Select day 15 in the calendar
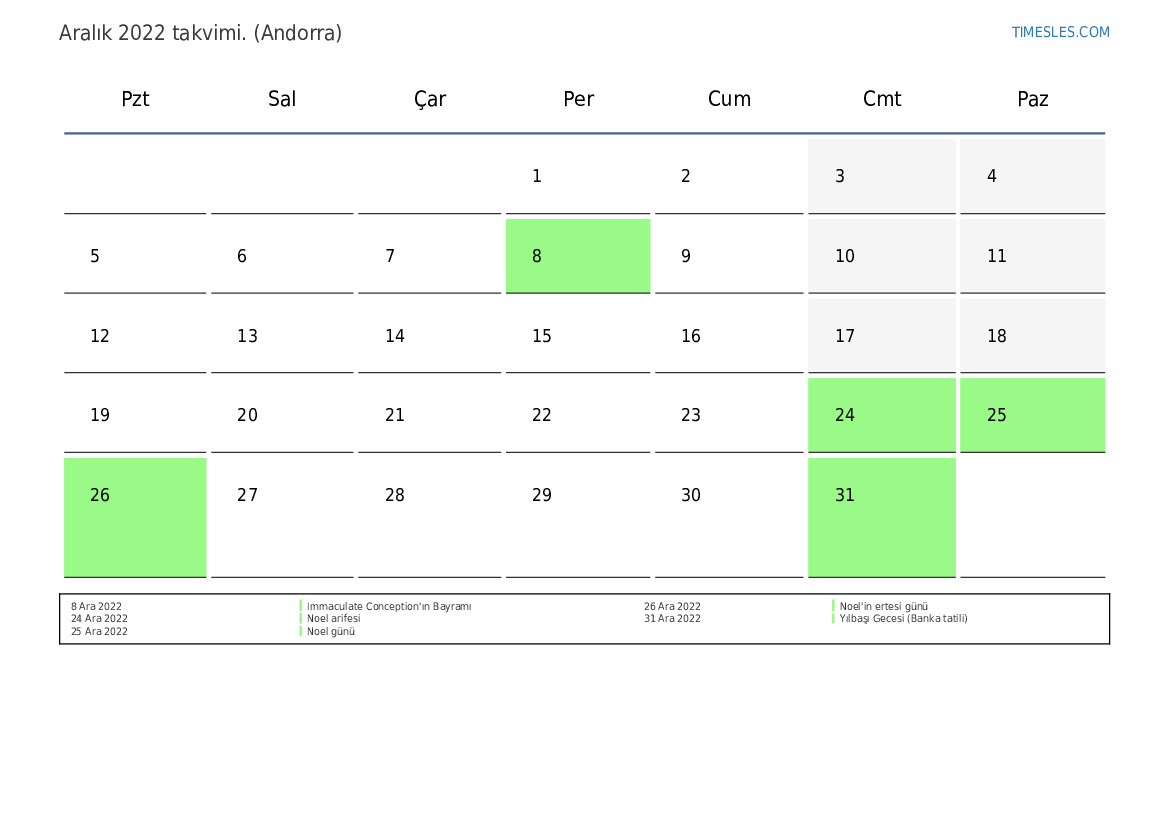 point(578,336)
